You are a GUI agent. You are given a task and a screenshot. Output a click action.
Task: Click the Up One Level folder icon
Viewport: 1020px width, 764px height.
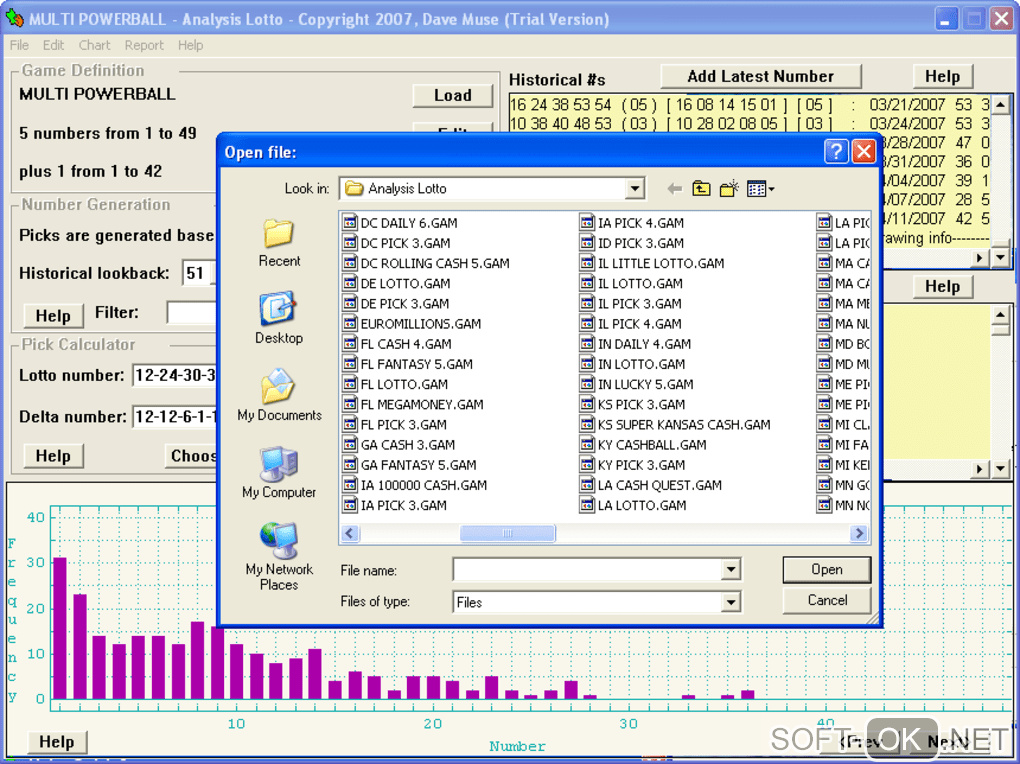[701, 189]
